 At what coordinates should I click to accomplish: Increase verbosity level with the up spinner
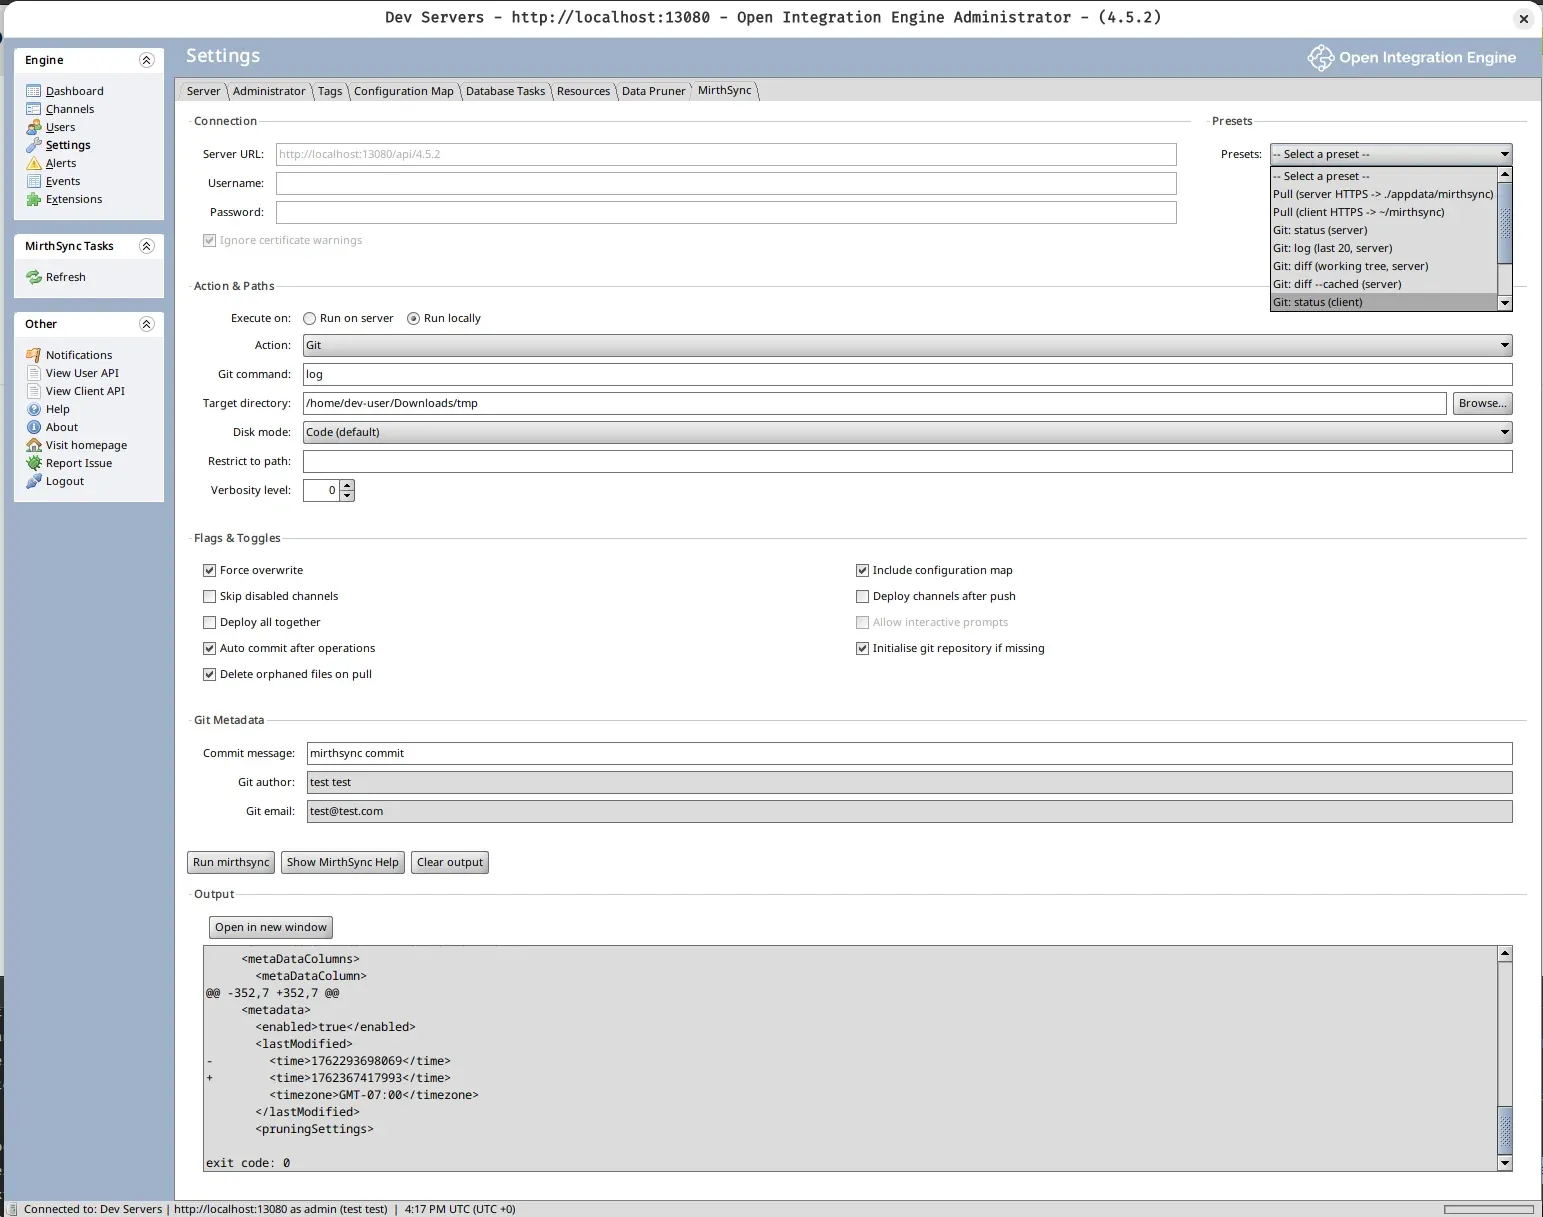[x=347, y=485]
